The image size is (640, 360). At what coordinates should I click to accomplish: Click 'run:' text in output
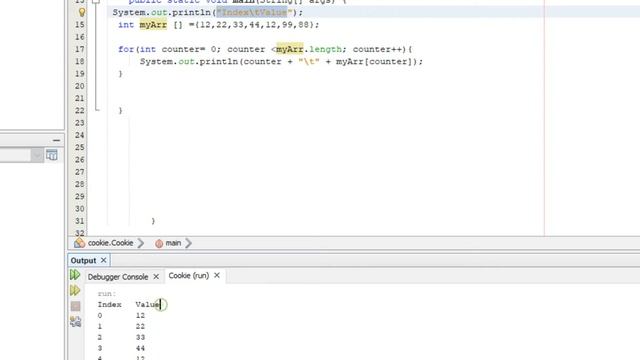[x=107, y=293]
